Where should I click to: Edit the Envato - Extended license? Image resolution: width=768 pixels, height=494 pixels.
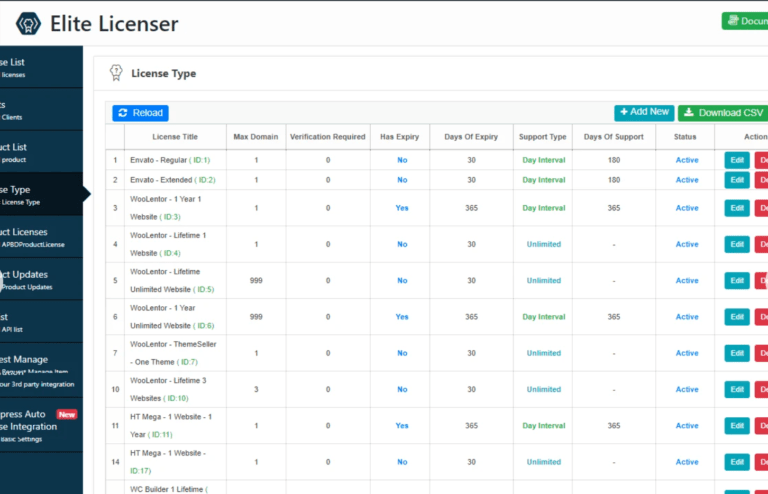[x=737, y=180]
